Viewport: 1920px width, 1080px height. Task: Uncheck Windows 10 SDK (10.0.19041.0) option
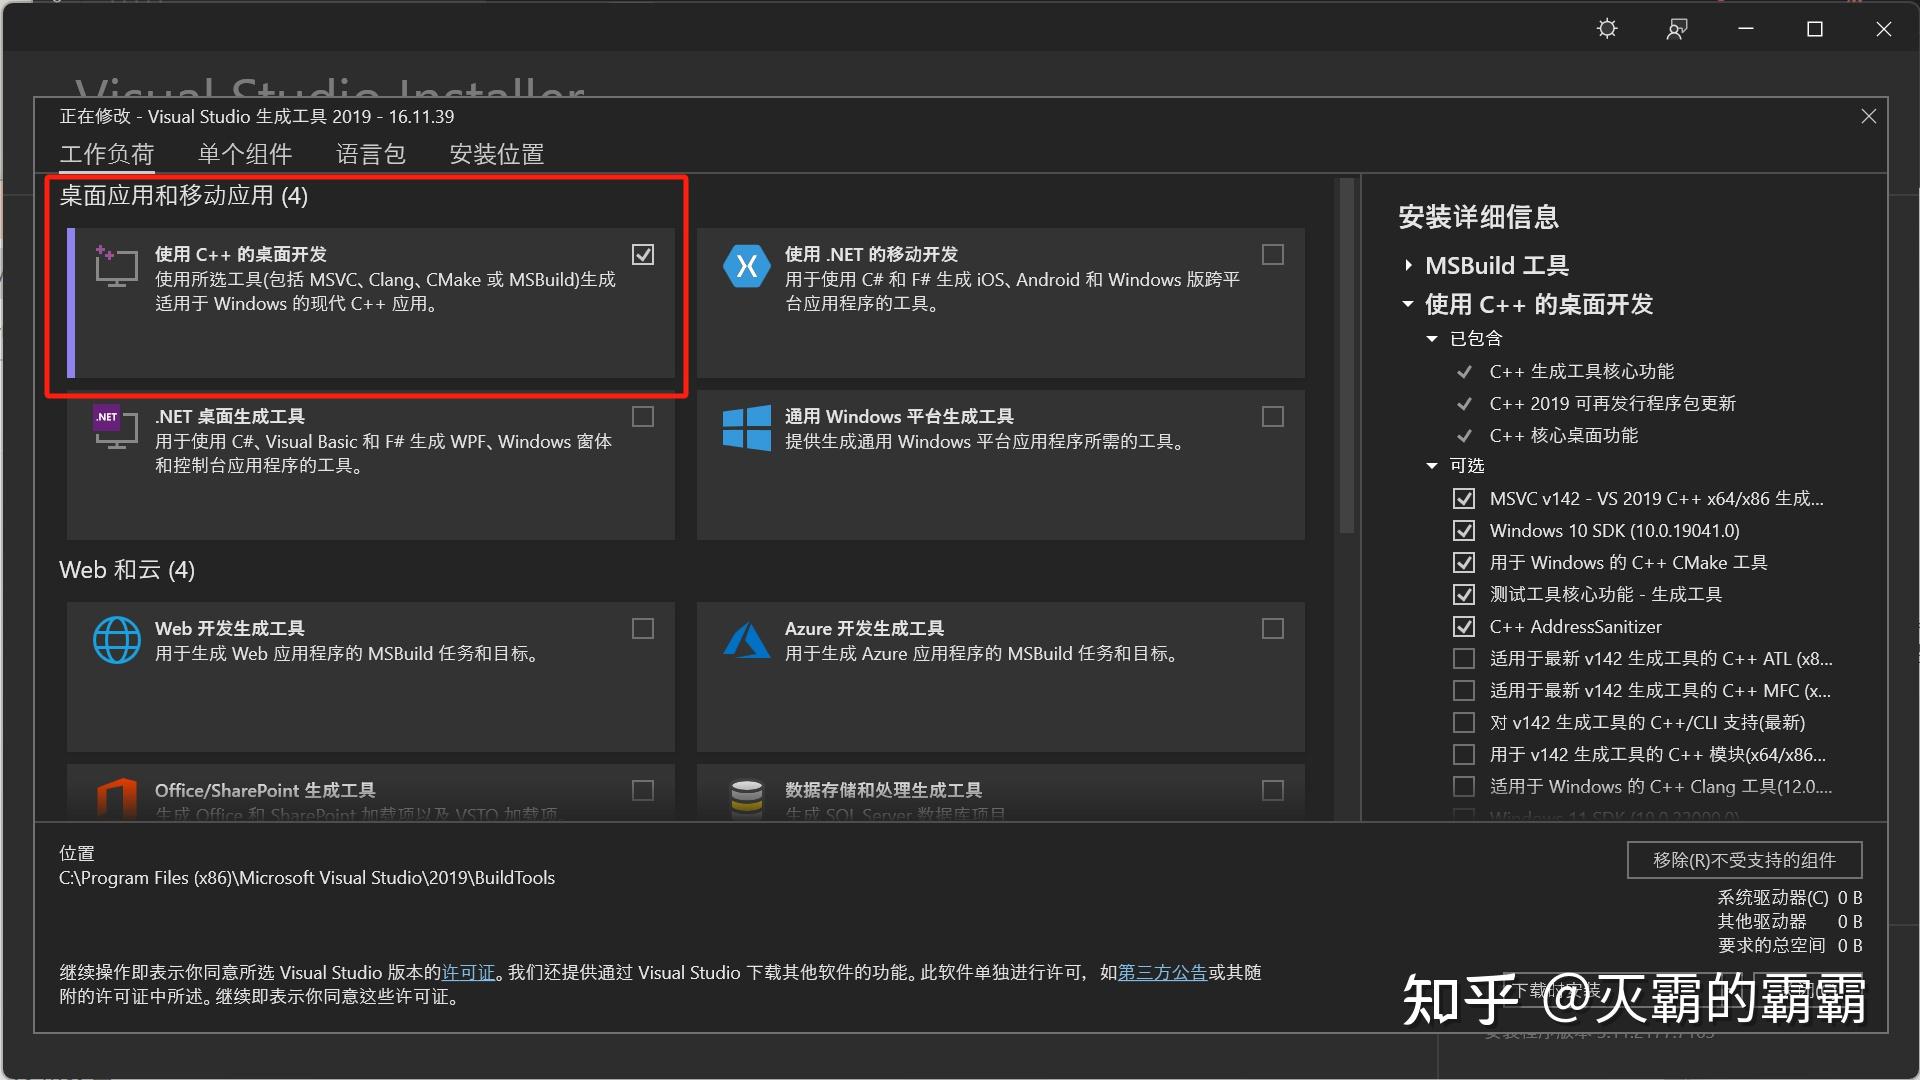coord(1463,531)
